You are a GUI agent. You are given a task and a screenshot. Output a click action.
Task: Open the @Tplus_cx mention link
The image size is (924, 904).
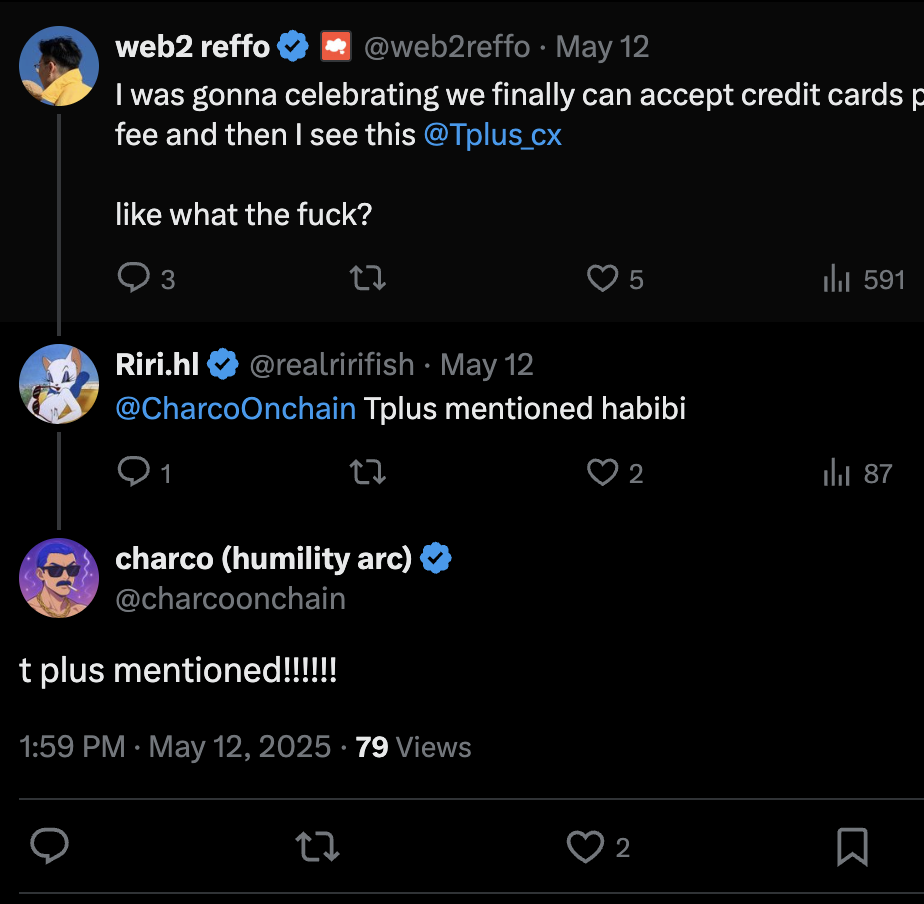point(493,135)
